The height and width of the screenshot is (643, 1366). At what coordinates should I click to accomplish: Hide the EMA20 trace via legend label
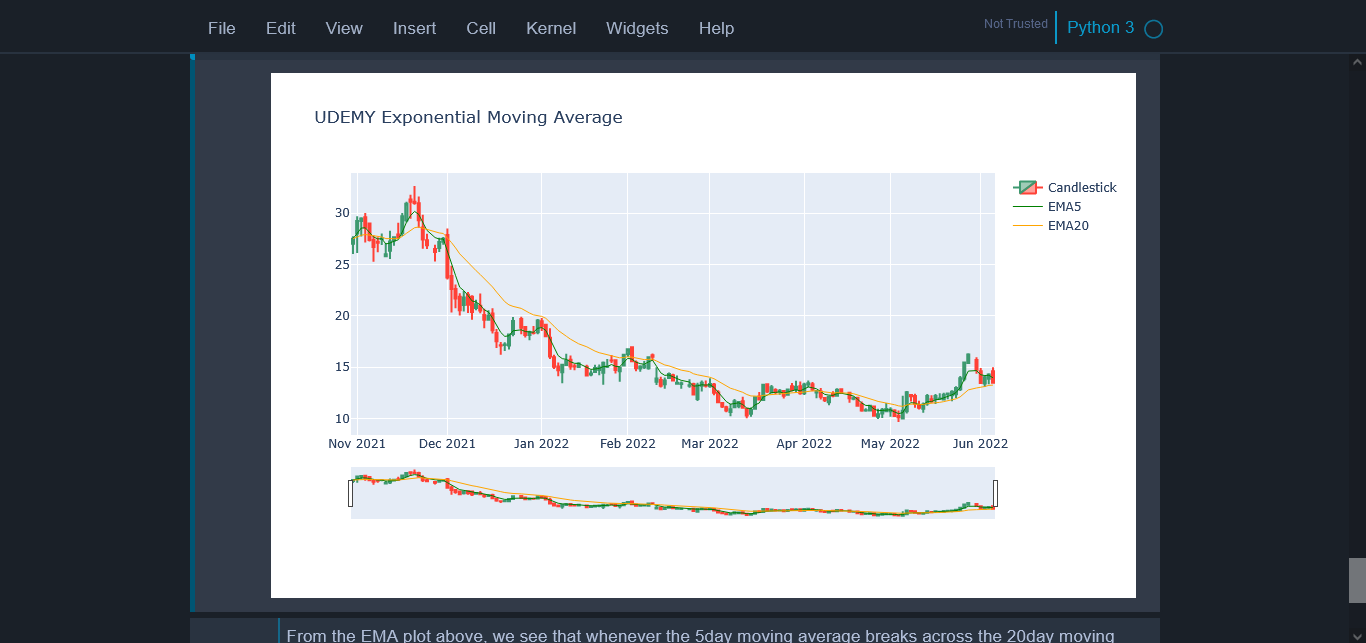click(1068, 226)
